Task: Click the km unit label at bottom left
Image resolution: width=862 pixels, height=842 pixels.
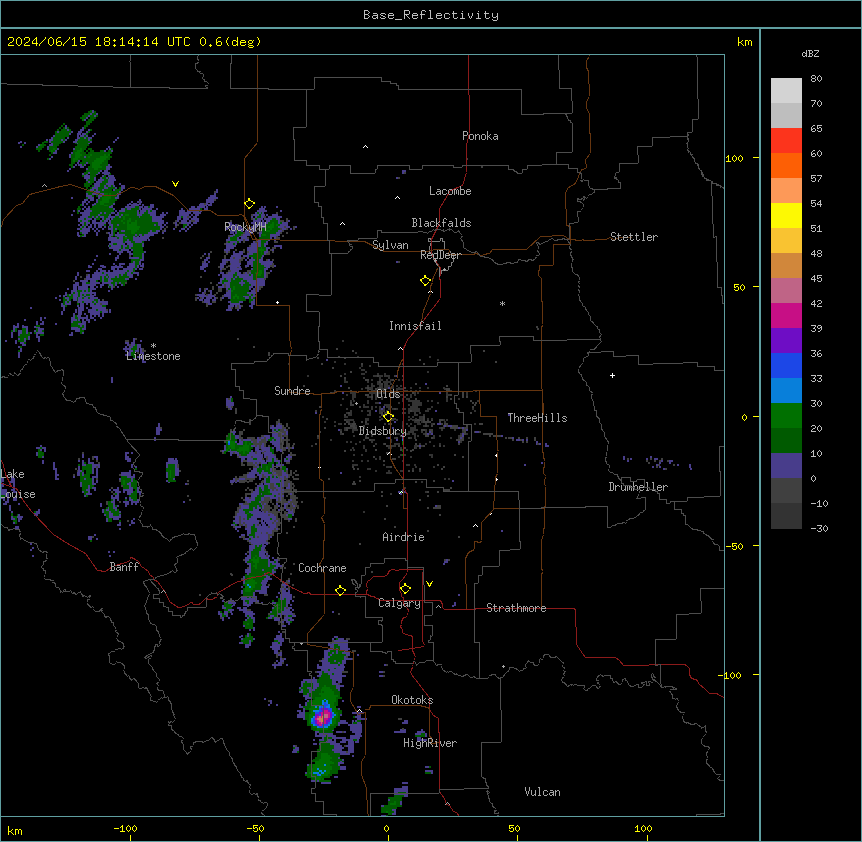Action: [x=15, y=831]
